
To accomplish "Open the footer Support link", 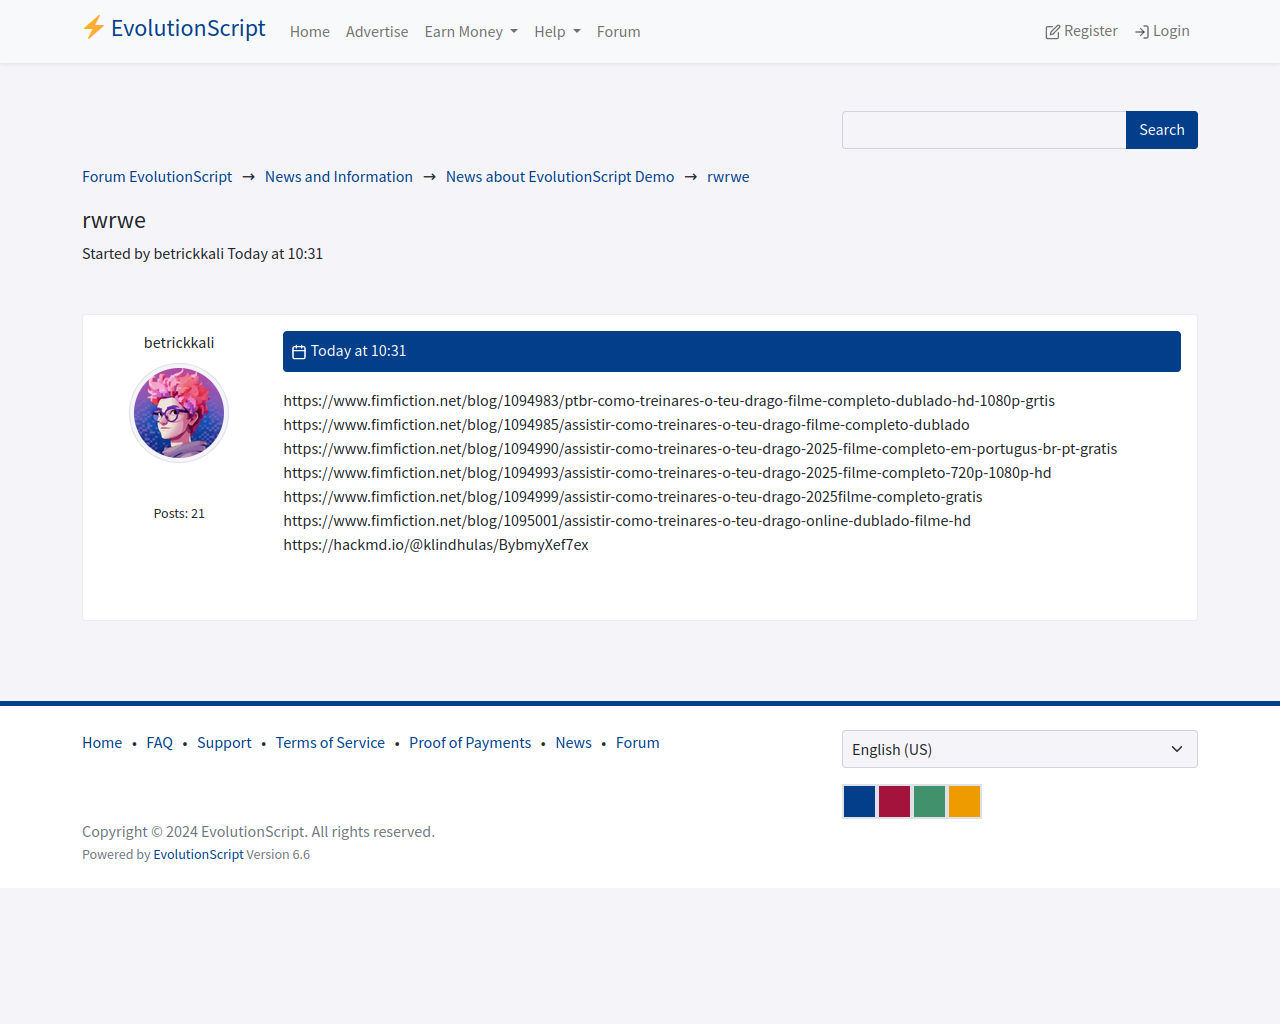I will (224, 743).
